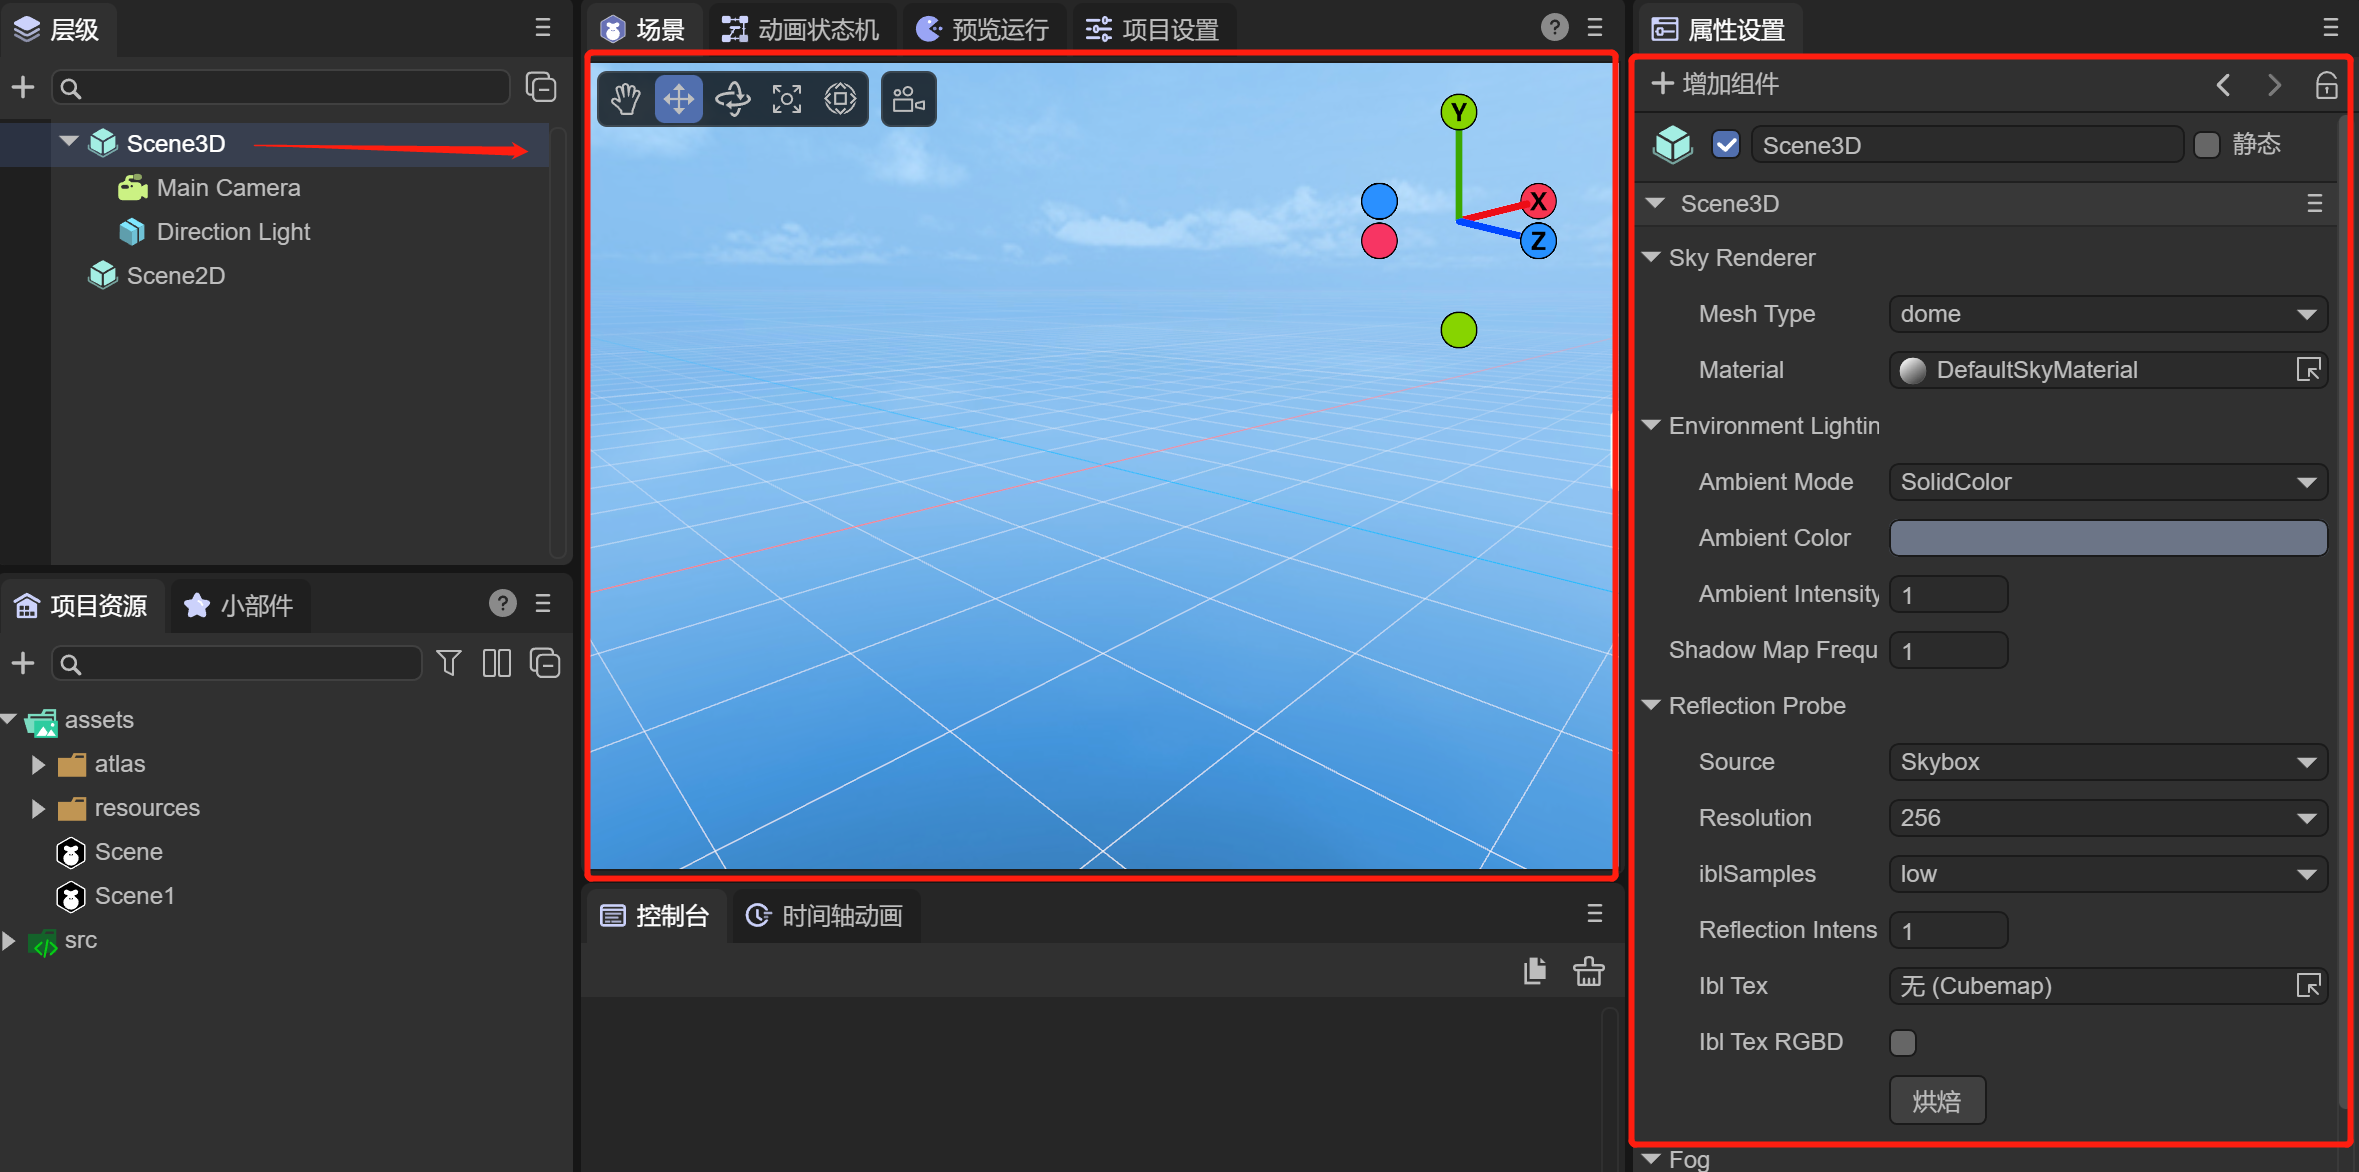Switch to the 时间轴动画 tab
This screenshot has height=1172, width=2359.
click(826, 916)
